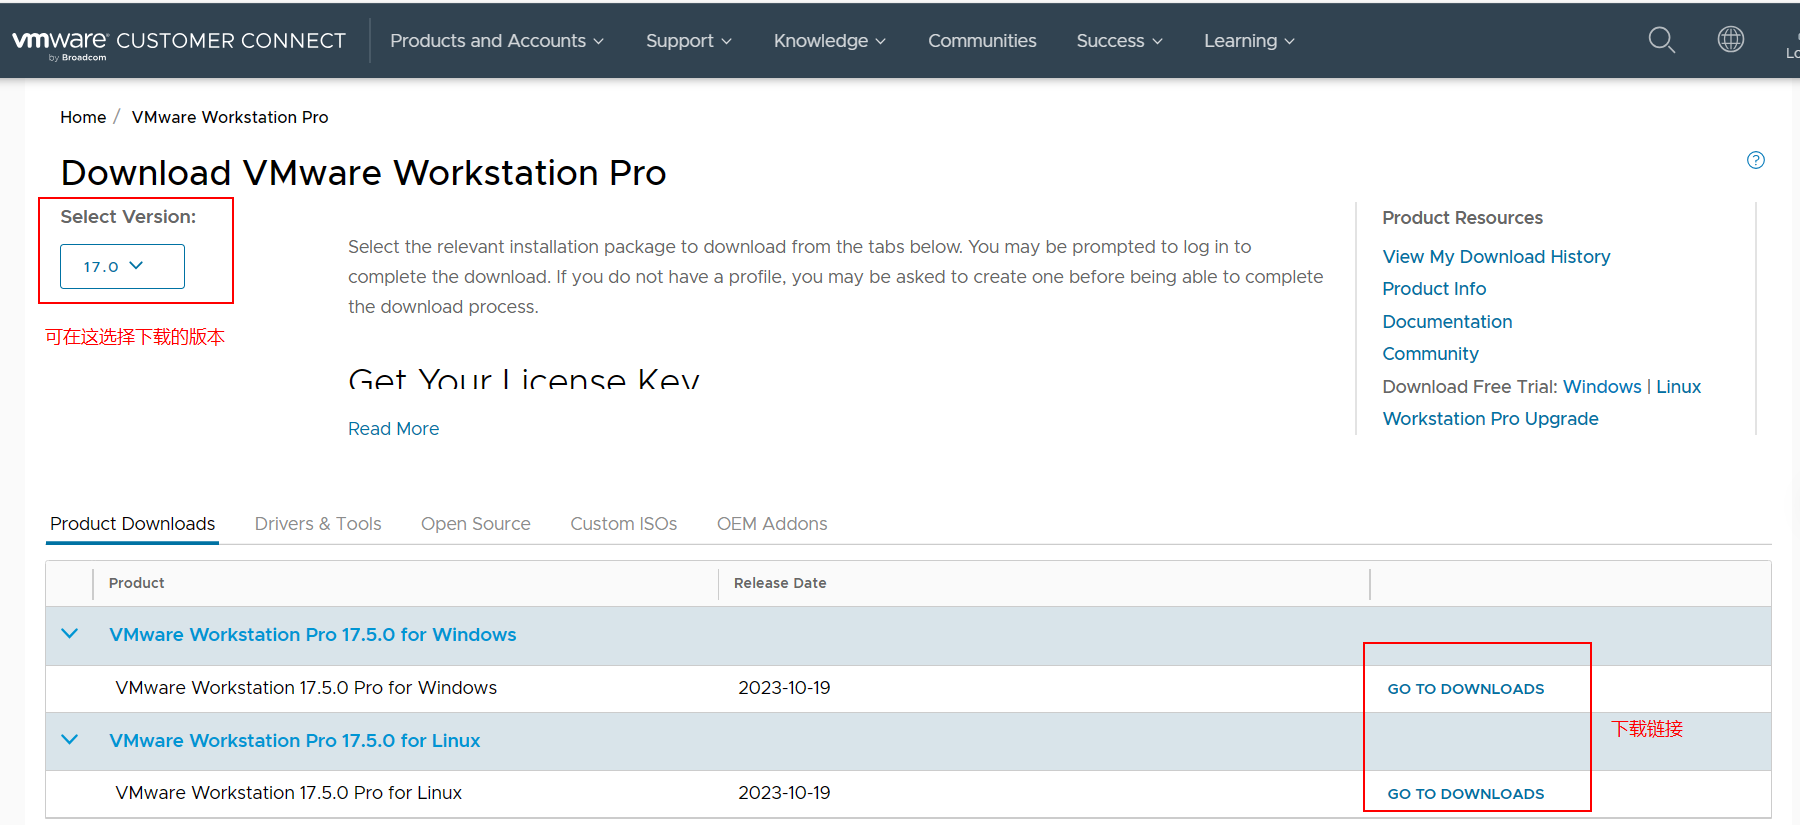1800x825 pixels.
Task: Click the help question mark icon
Action: coord(1756,160)
